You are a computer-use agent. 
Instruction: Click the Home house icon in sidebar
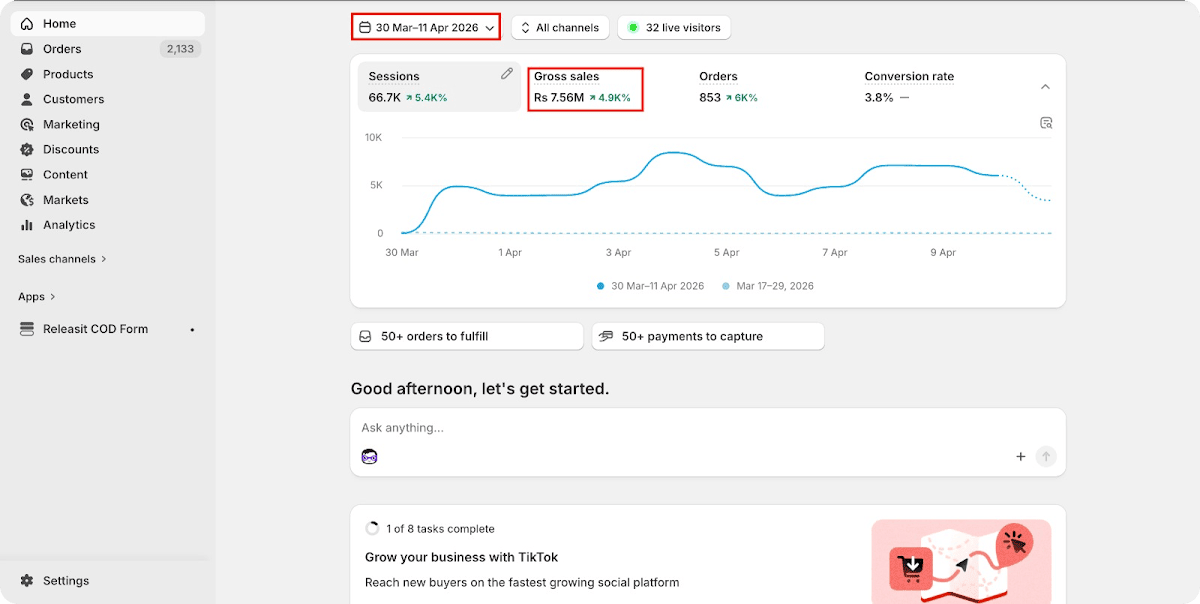[27, 24]
